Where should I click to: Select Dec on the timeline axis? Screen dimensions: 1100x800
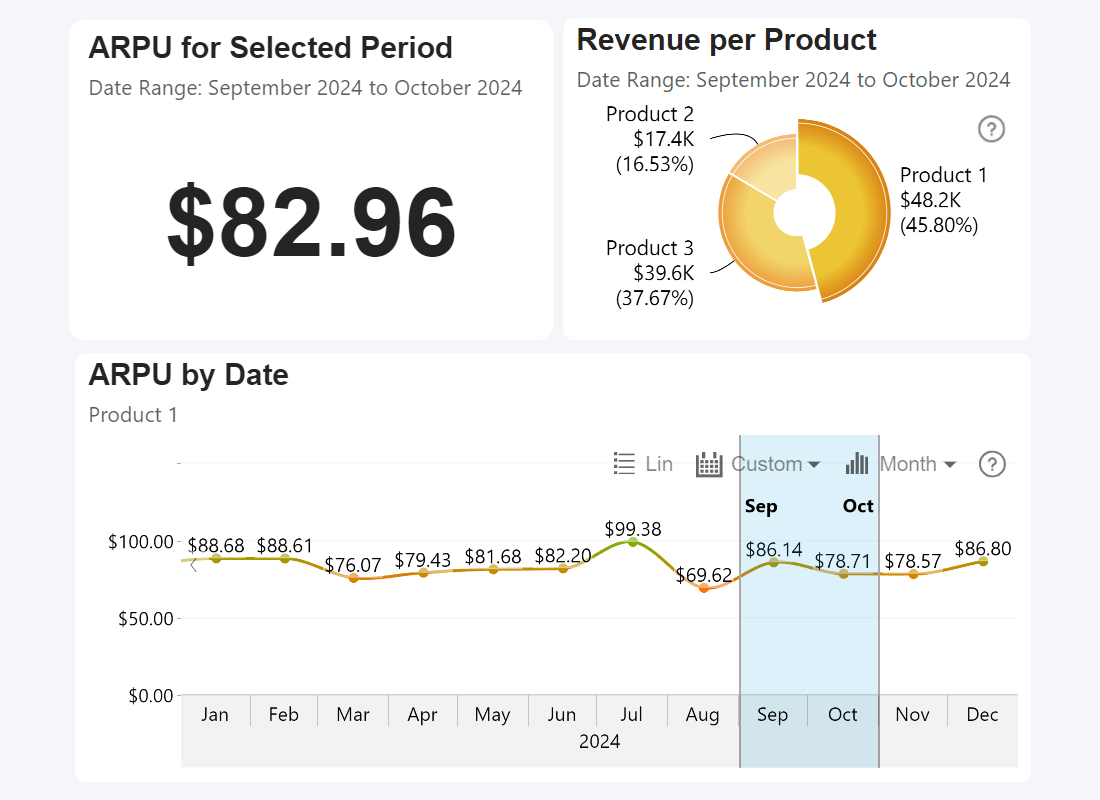point(982,714)
